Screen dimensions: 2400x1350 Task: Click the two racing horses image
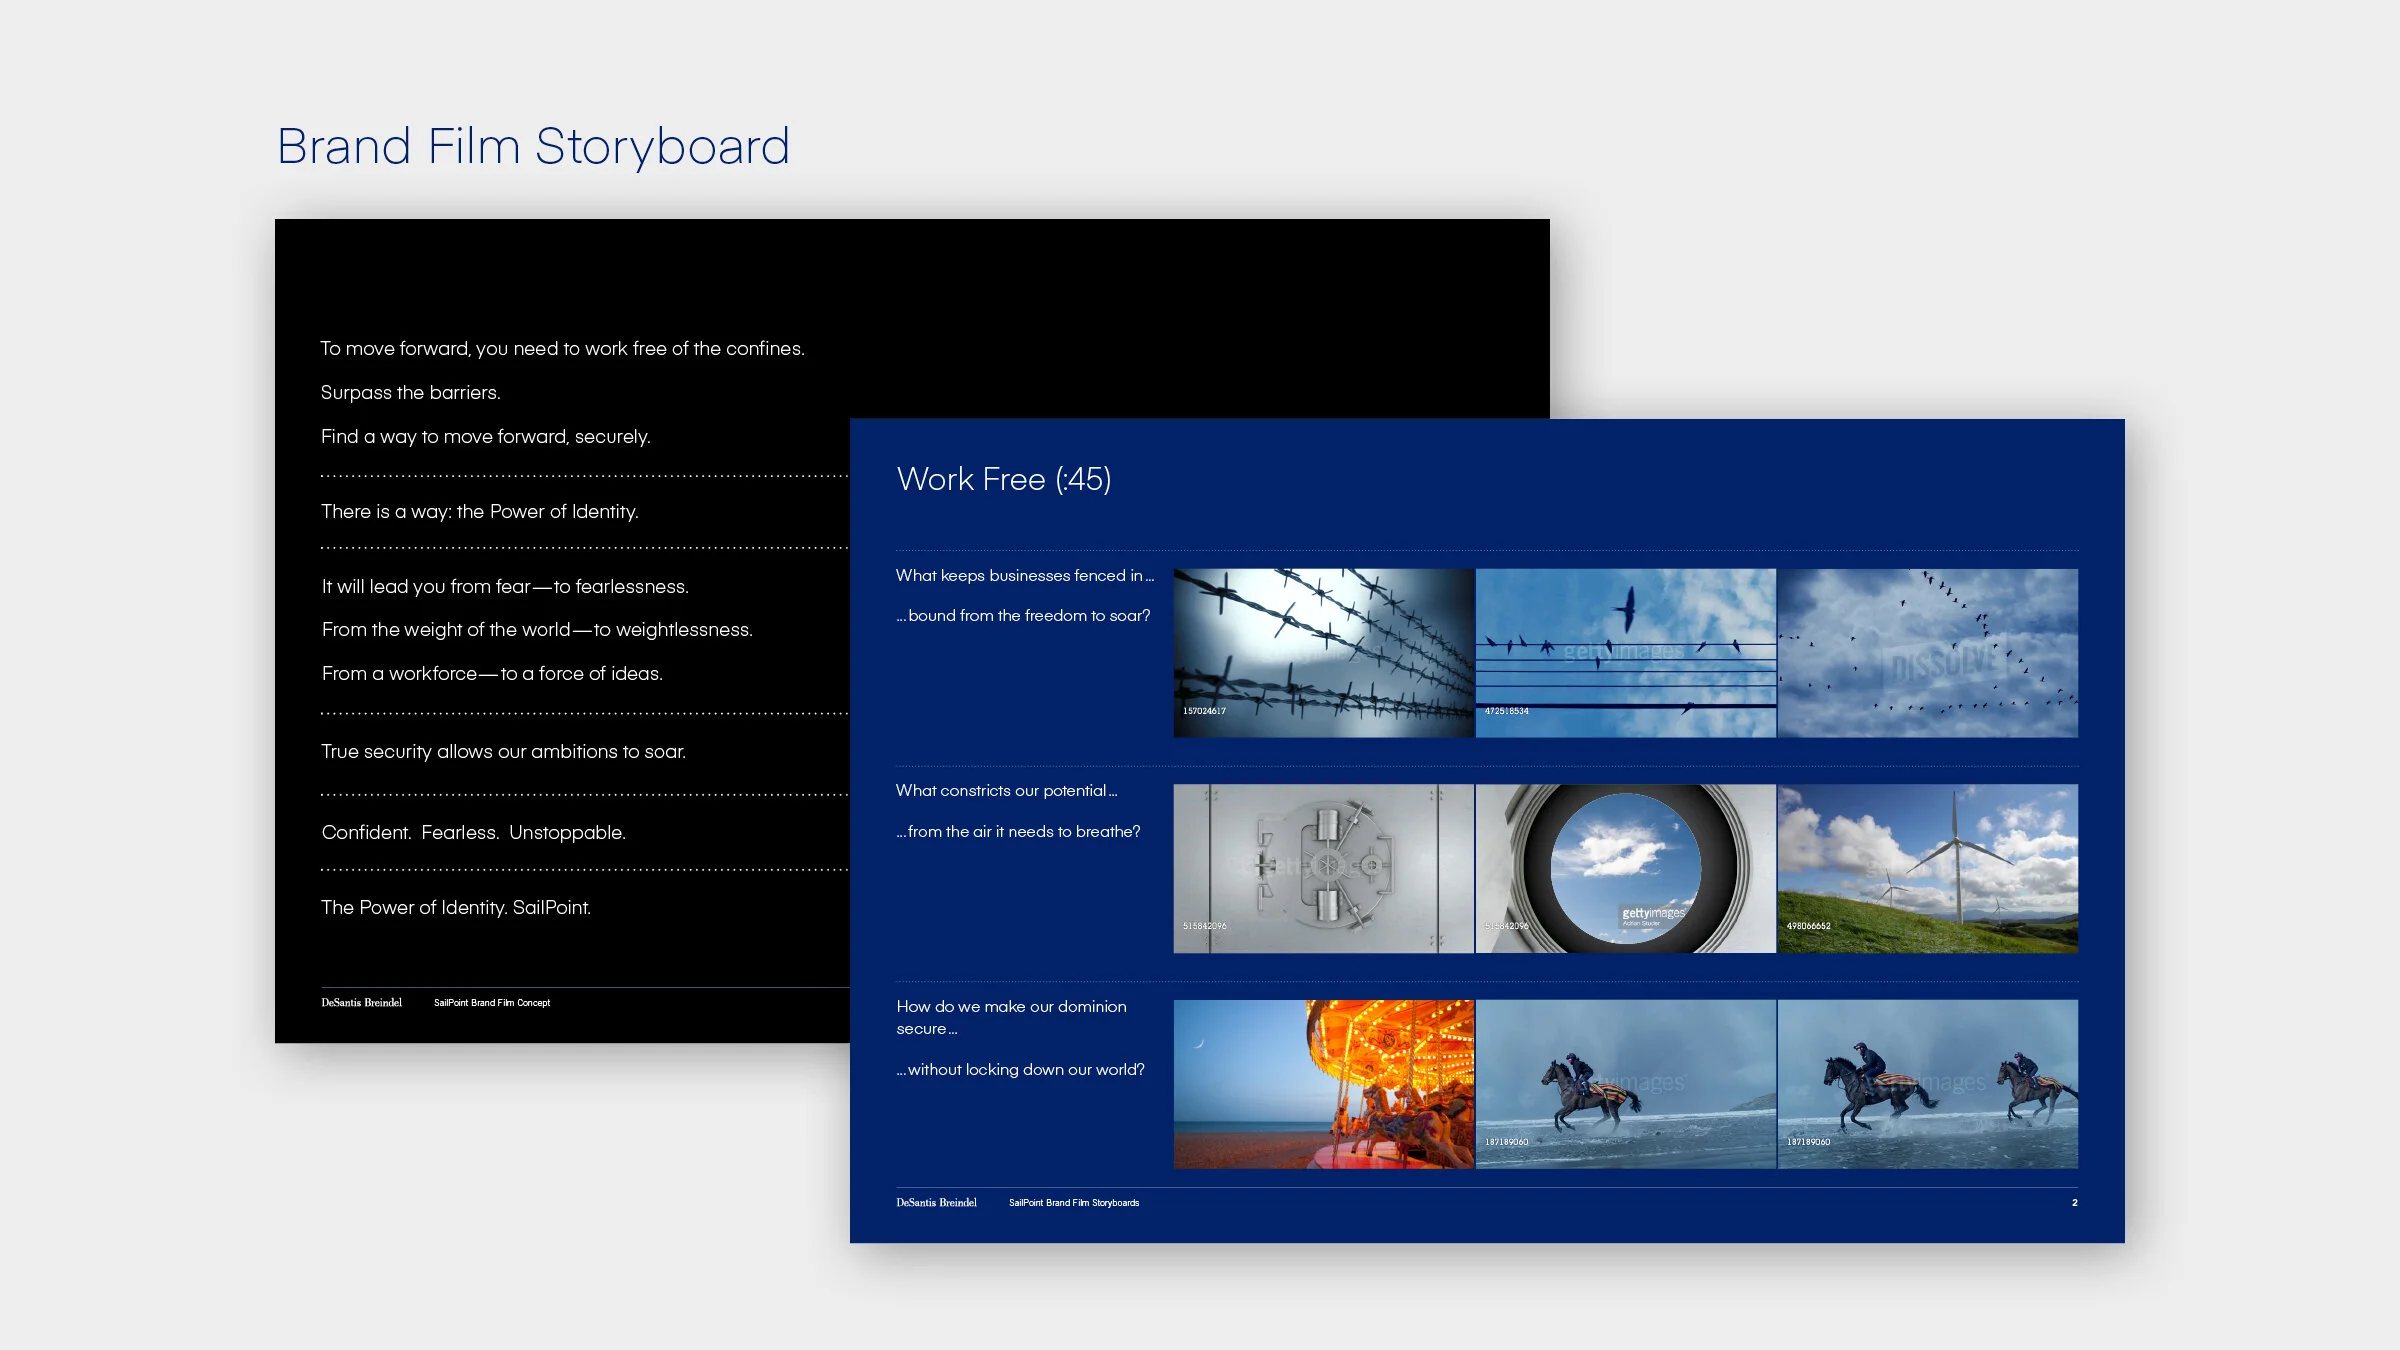click(x=1927, y=1083)
